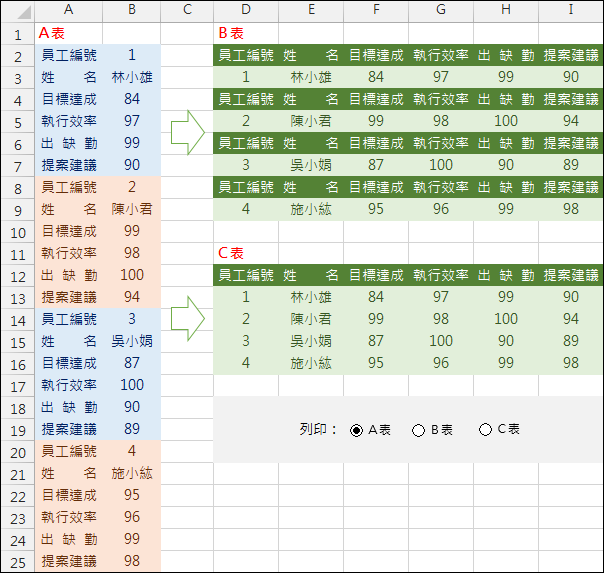Click value 100 in cell B17

coord(132,385)
